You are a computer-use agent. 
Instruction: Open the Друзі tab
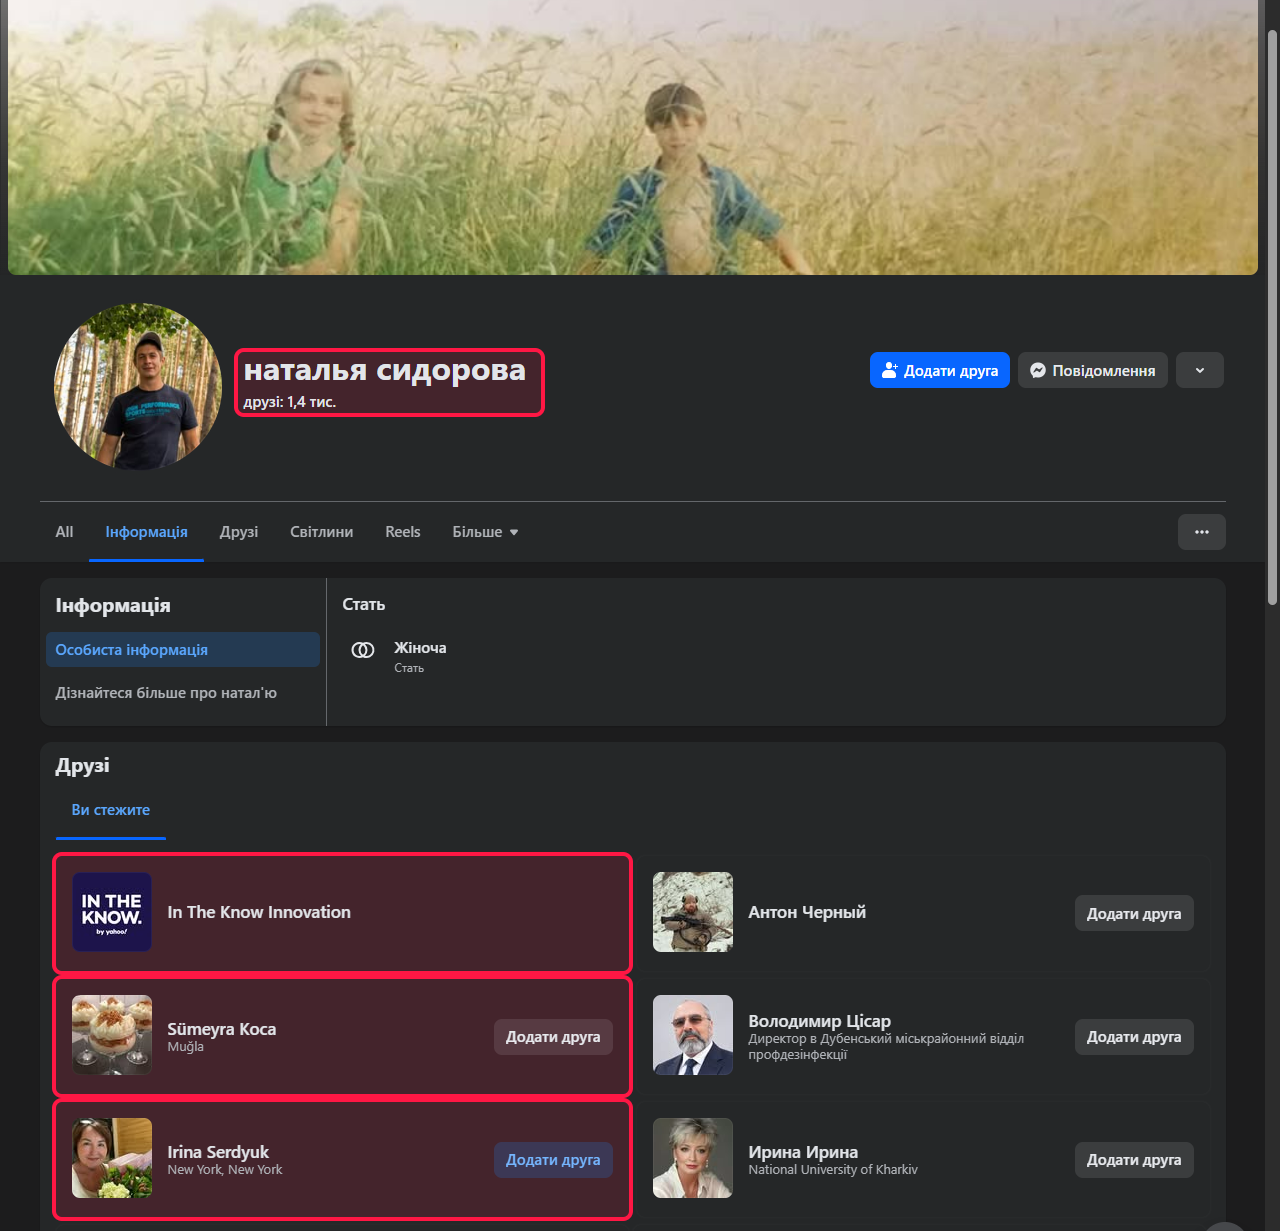(239, 532)
